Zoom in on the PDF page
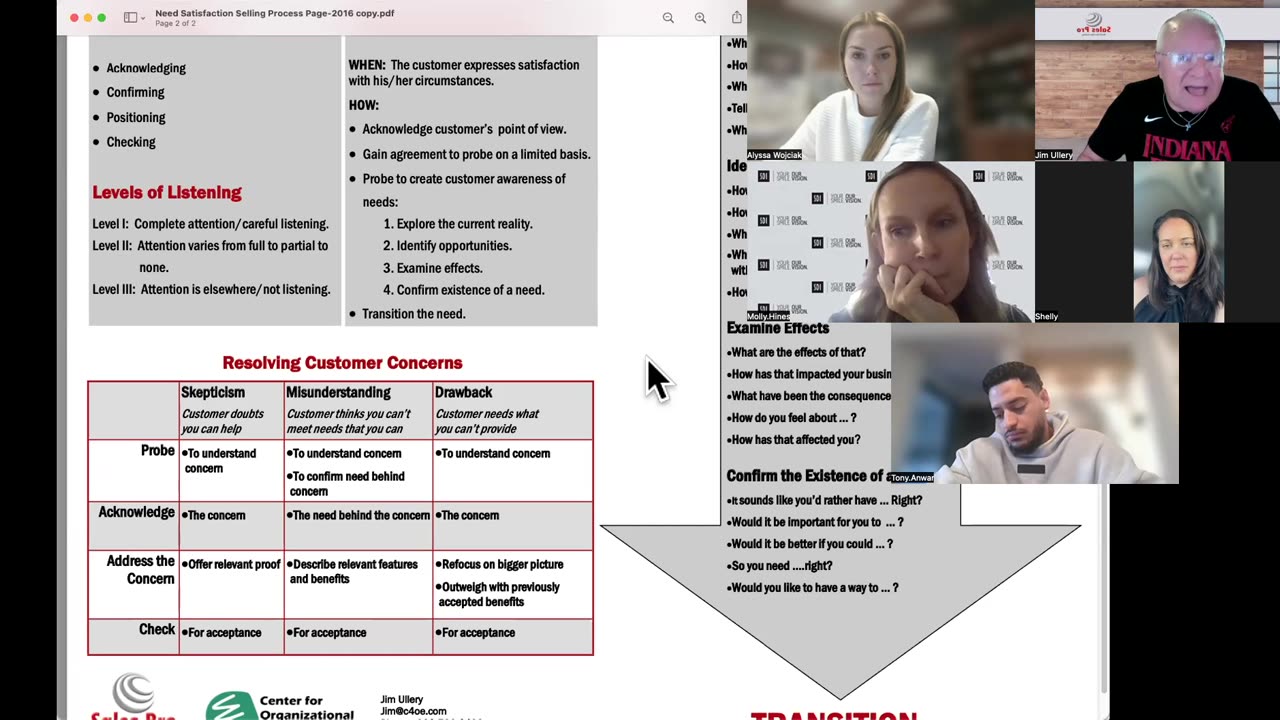This screenshot has height=720, width=1280. (x=700, y=17)
